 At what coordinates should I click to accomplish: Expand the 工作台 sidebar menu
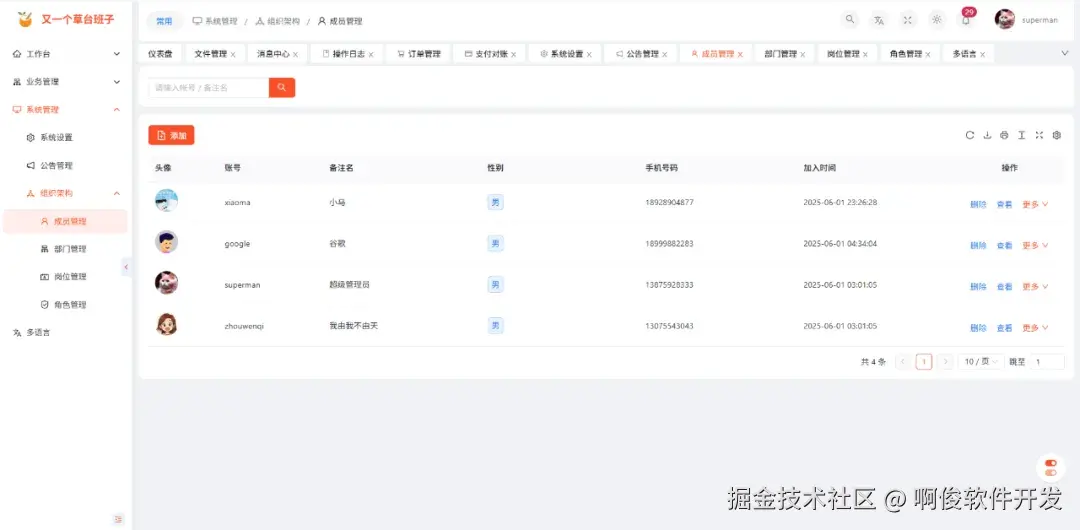pyautogui.click(x=66, y=54)
